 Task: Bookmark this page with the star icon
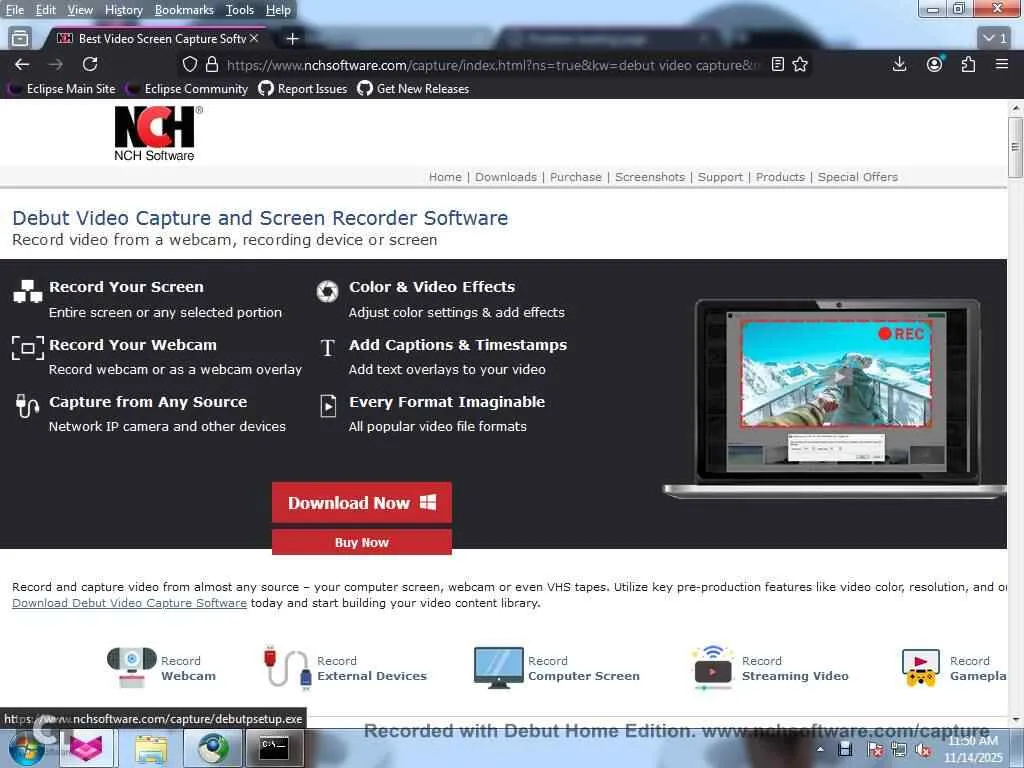[800, 64]
